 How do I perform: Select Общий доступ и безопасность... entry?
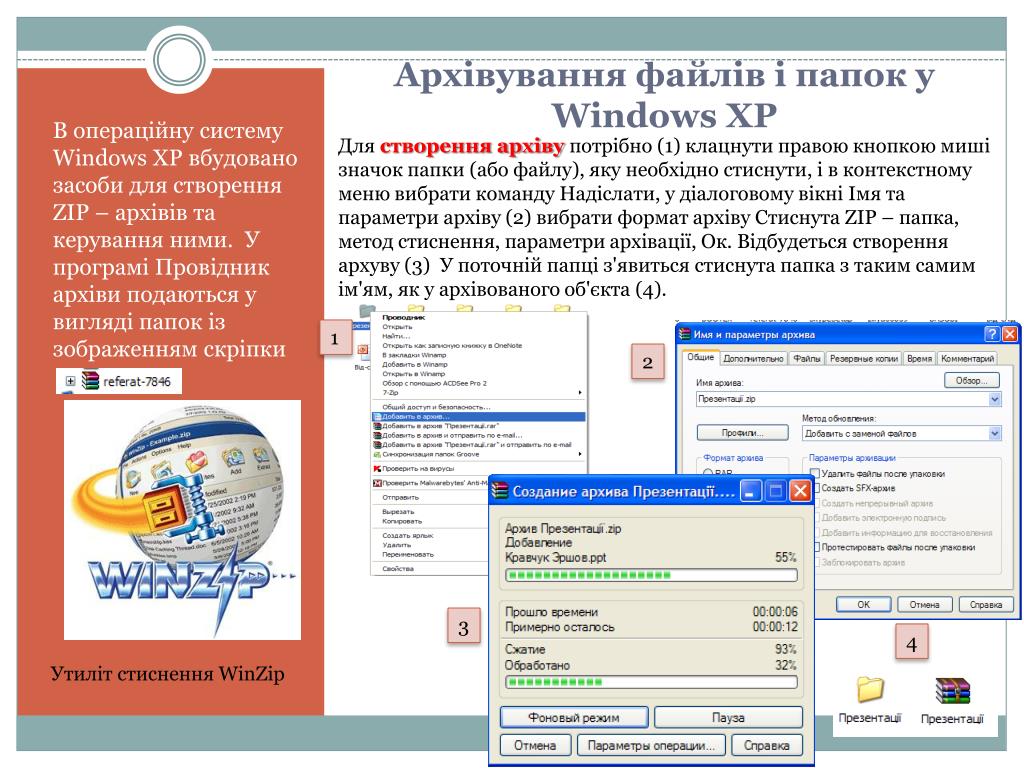(x=436, y=407)
